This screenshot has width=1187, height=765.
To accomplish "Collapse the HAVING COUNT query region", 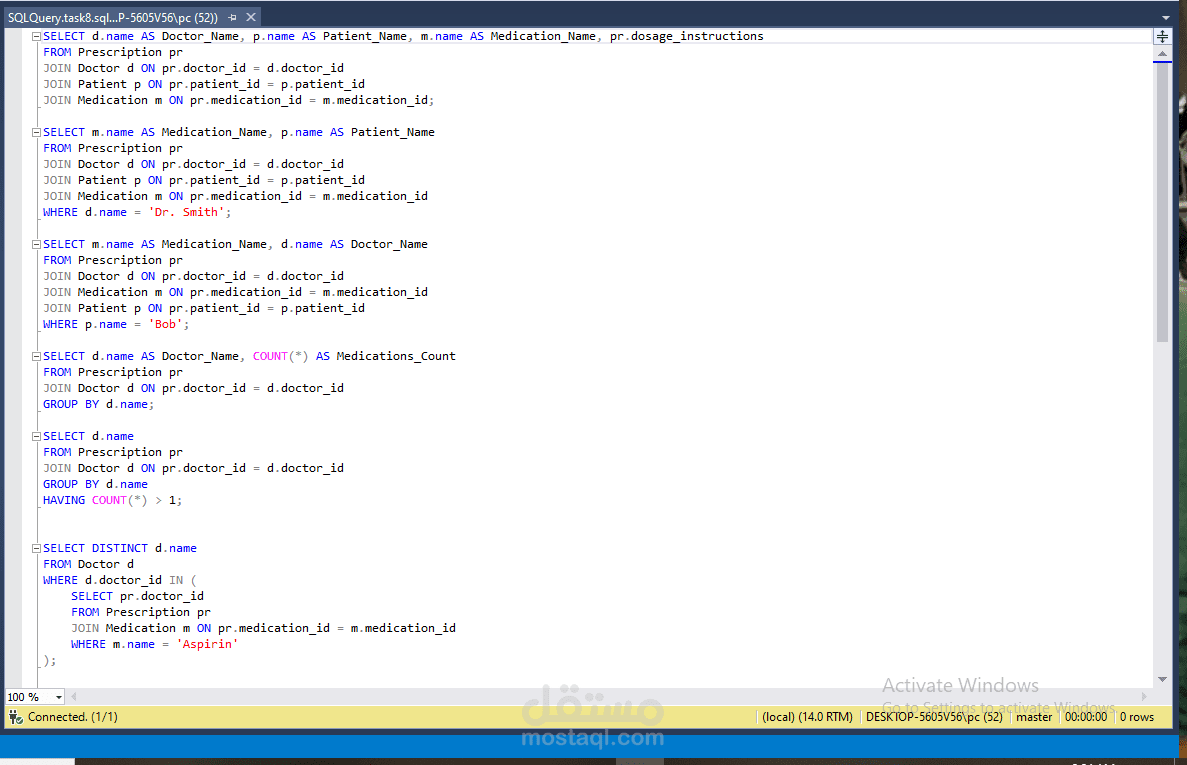I will 34,435.
